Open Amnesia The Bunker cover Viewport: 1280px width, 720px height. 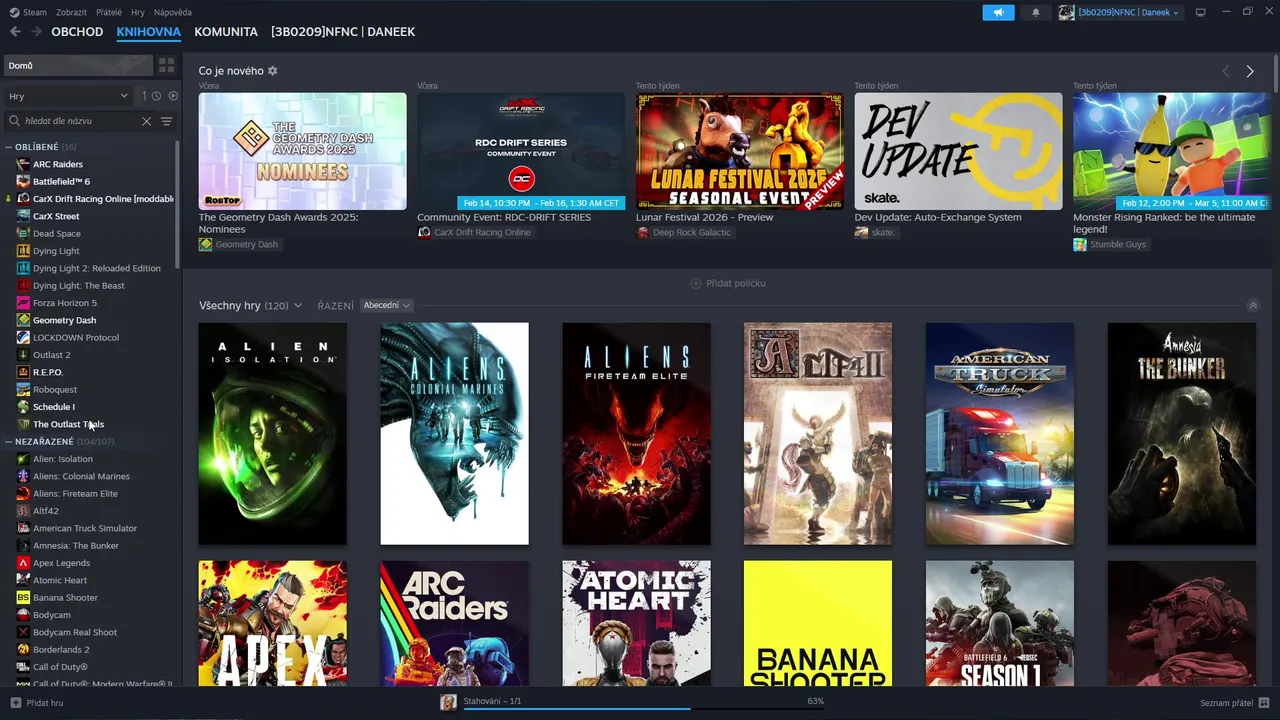[1182, 434]
